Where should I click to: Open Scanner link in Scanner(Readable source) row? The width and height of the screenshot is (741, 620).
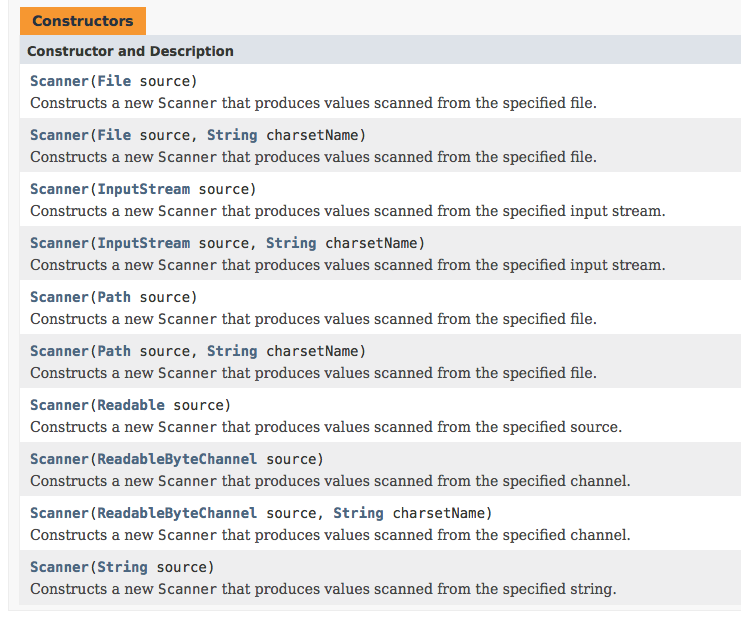click(x=59, y=405)
